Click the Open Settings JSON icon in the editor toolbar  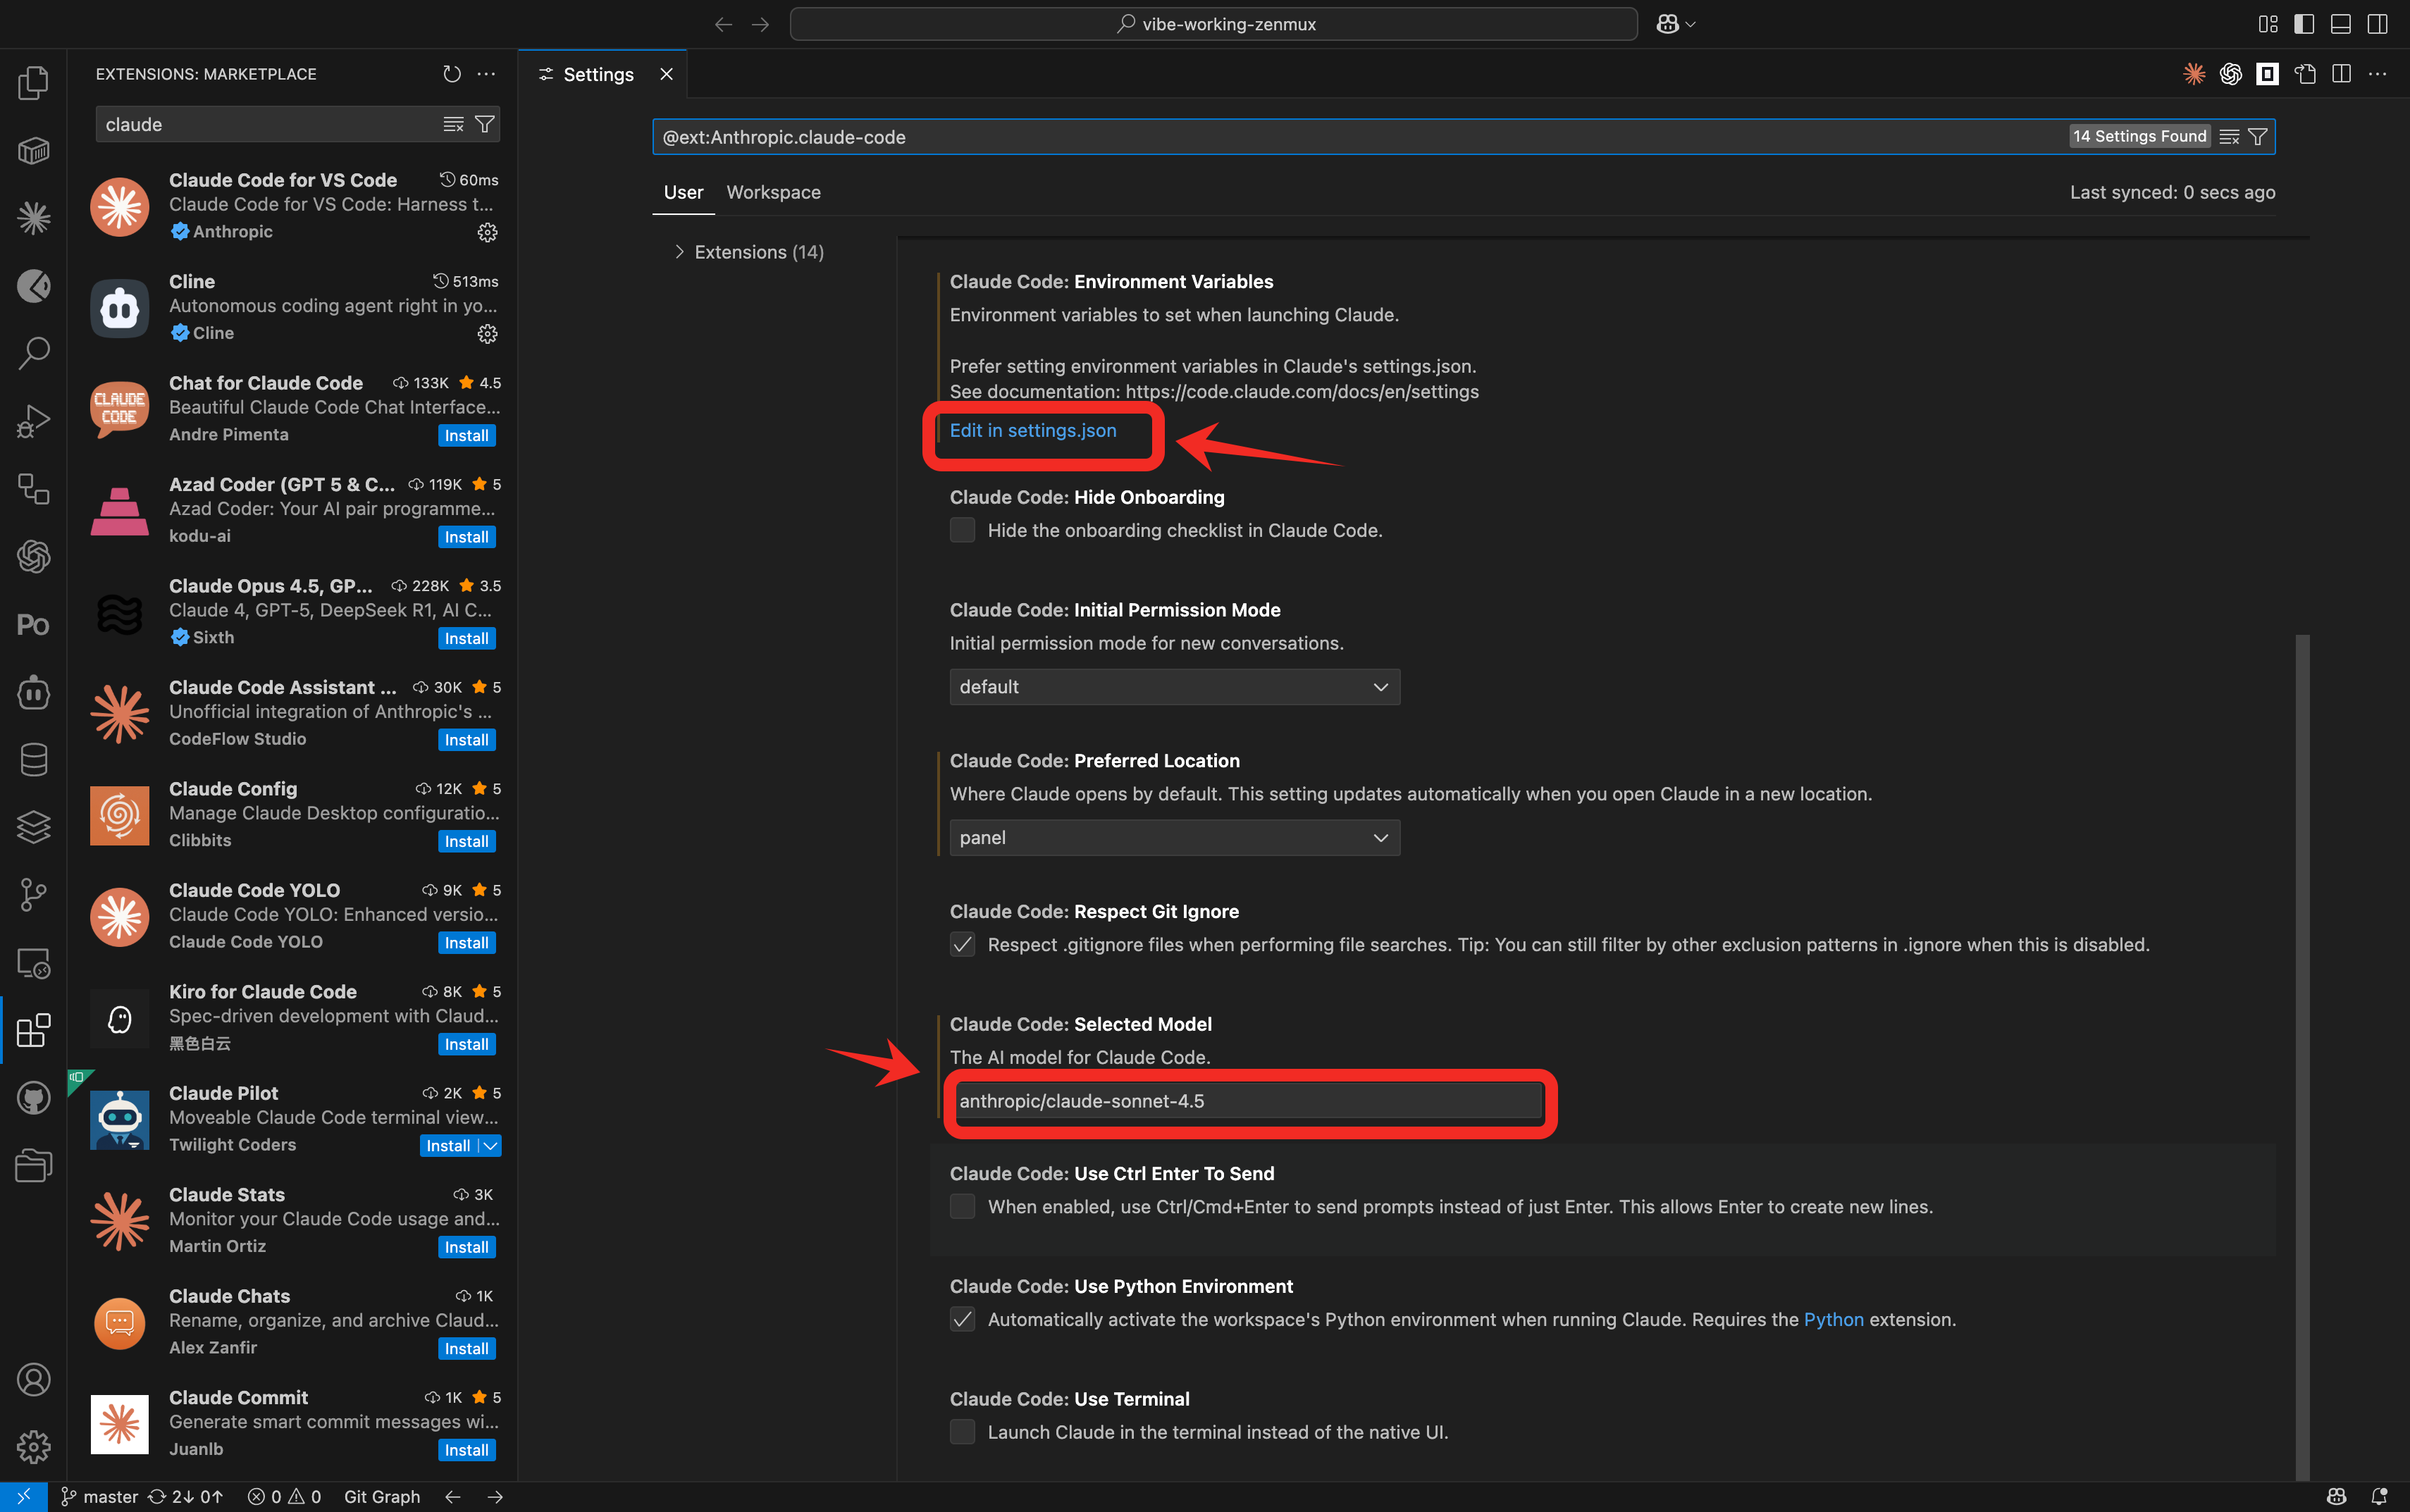2305,73
